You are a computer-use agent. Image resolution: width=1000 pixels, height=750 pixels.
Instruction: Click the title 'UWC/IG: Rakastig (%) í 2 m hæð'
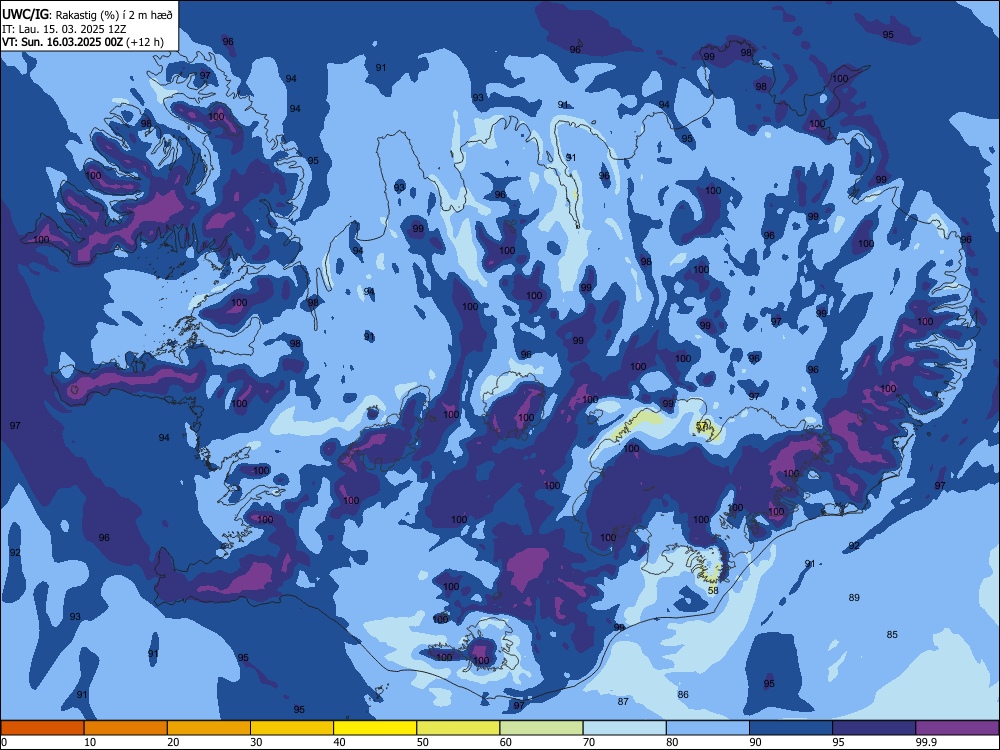click(x=87, y=15)
